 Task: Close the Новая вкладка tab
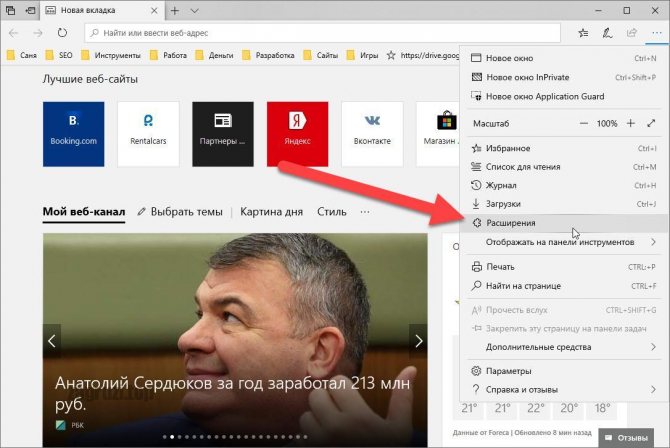pos(154,11)
